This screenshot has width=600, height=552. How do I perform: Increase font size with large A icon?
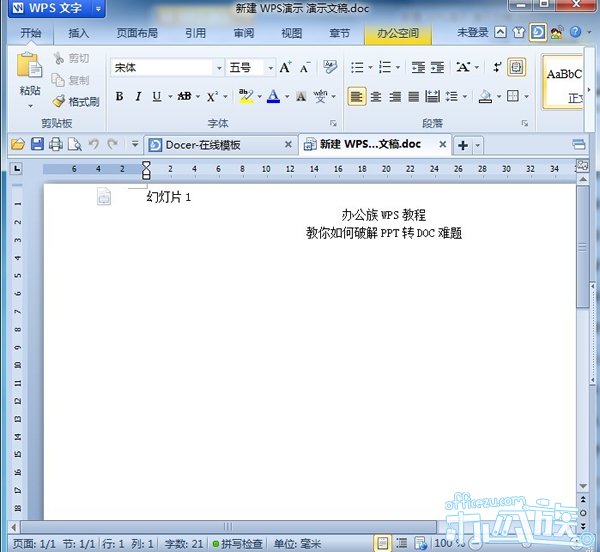(285, 68)
